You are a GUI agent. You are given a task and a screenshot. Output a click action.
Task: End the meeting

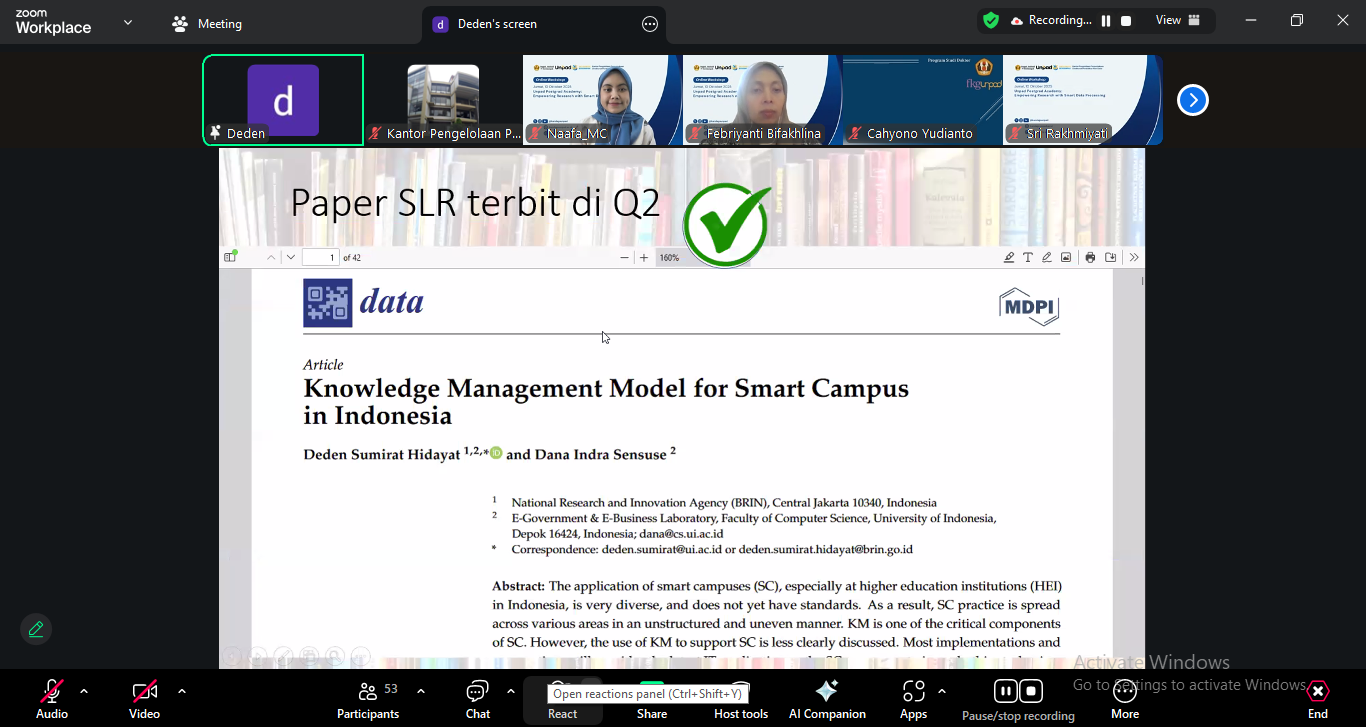tap(1318, 698)
